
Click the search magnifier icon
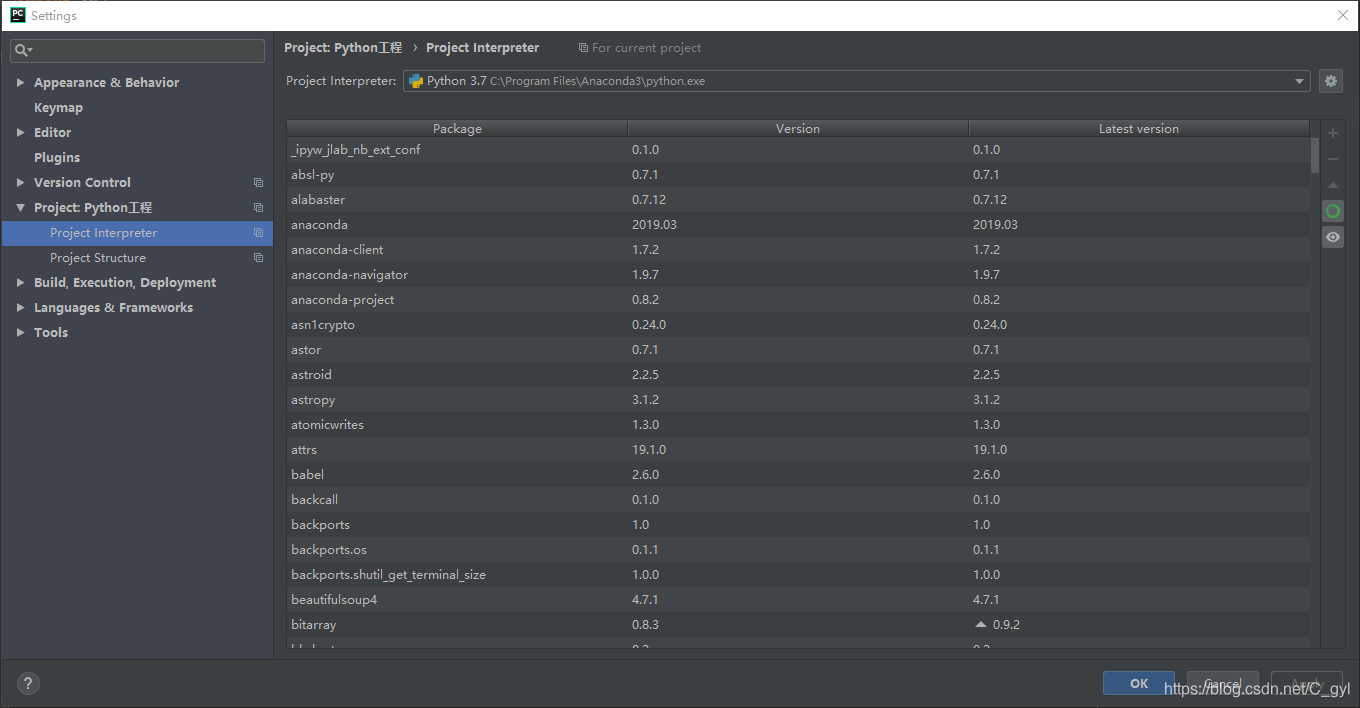pyautogui.click(x=23, y=50)
